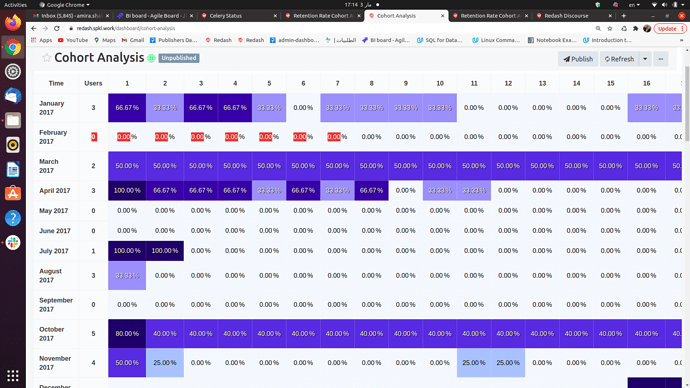Screen dimensions: 690x388
Task: Open the YouTube bookmark
Action: tap(73, 40)
